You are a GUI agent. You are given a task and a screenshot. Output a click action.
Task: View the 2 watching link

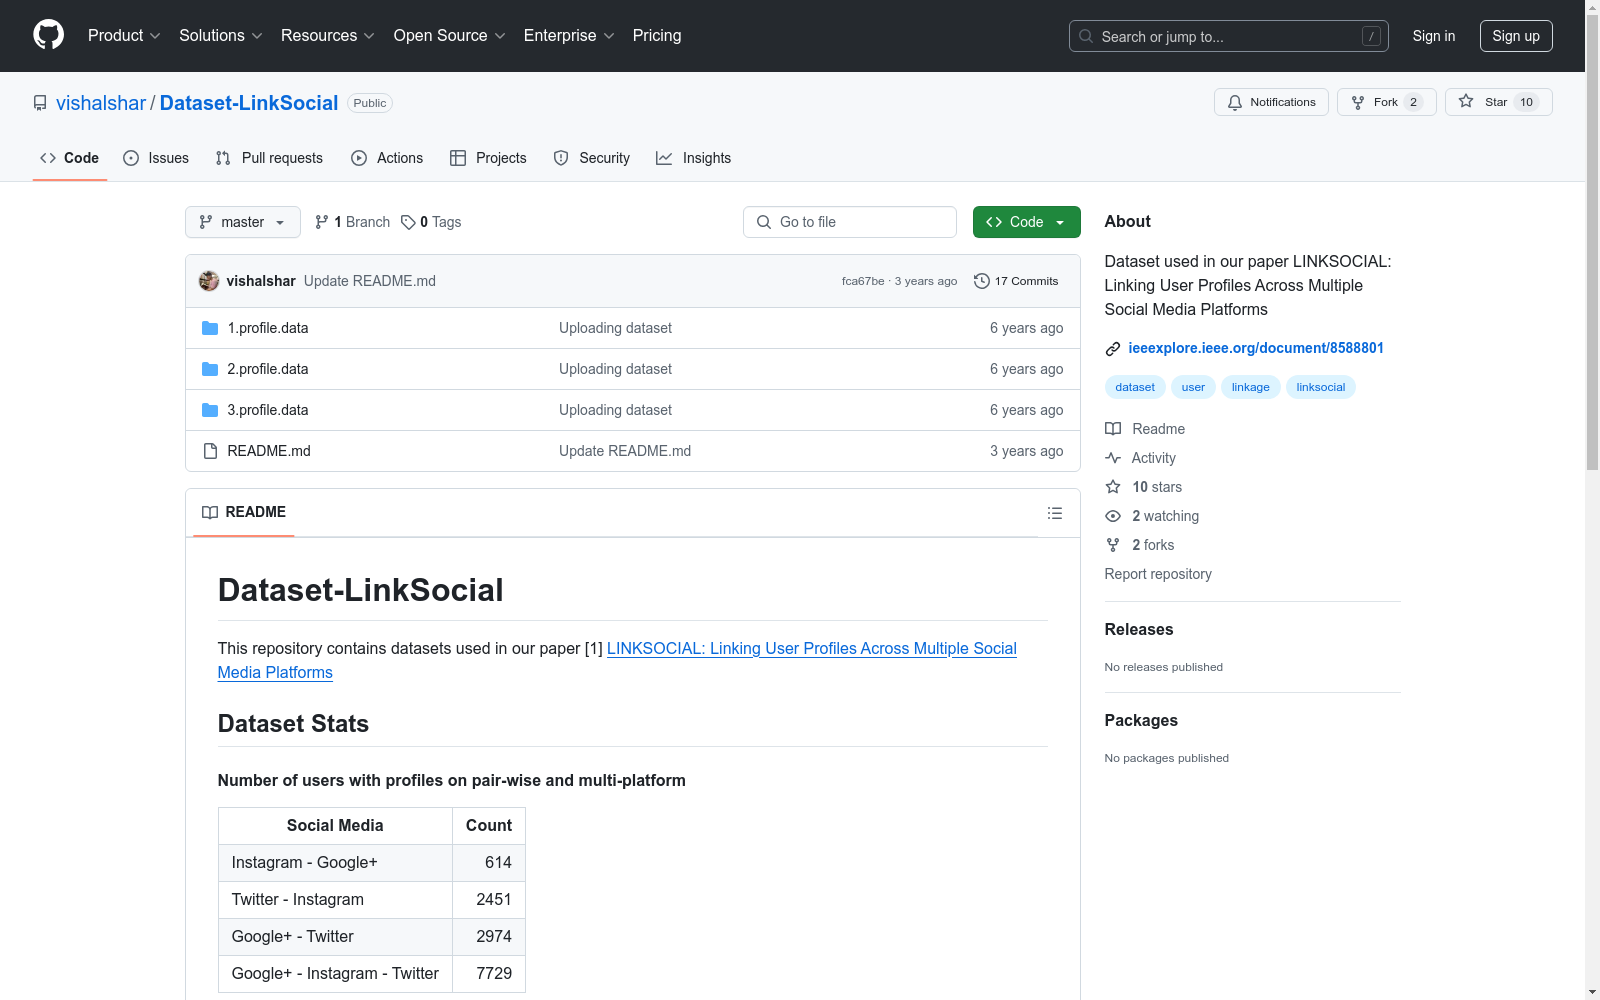tap(1152, 516)
